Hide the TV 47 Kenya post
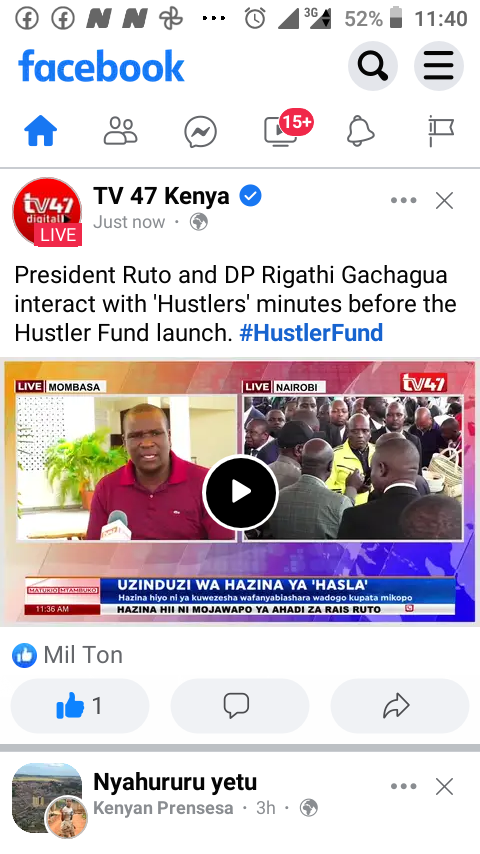480x854 pixels. (445, 200)
